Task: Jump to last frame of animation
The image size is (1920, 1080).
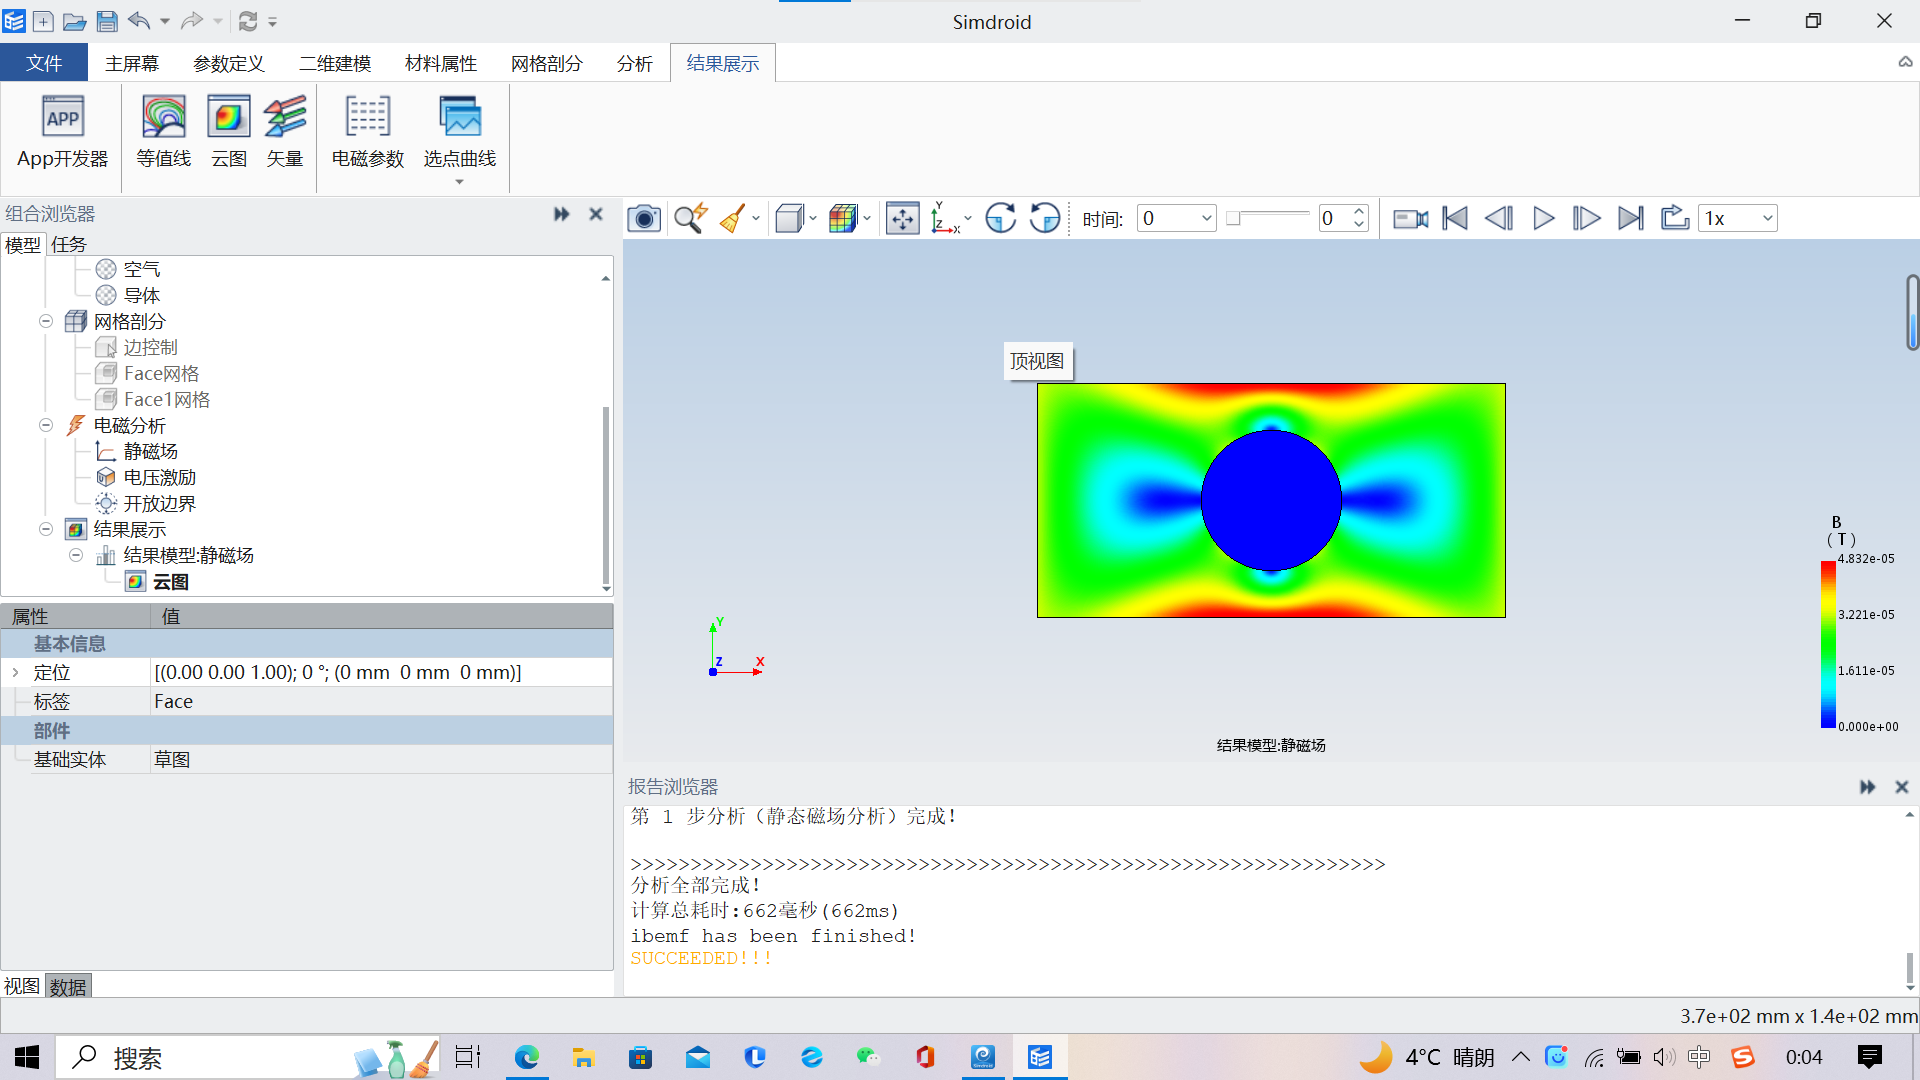Action: click(x=1631, y=218)
